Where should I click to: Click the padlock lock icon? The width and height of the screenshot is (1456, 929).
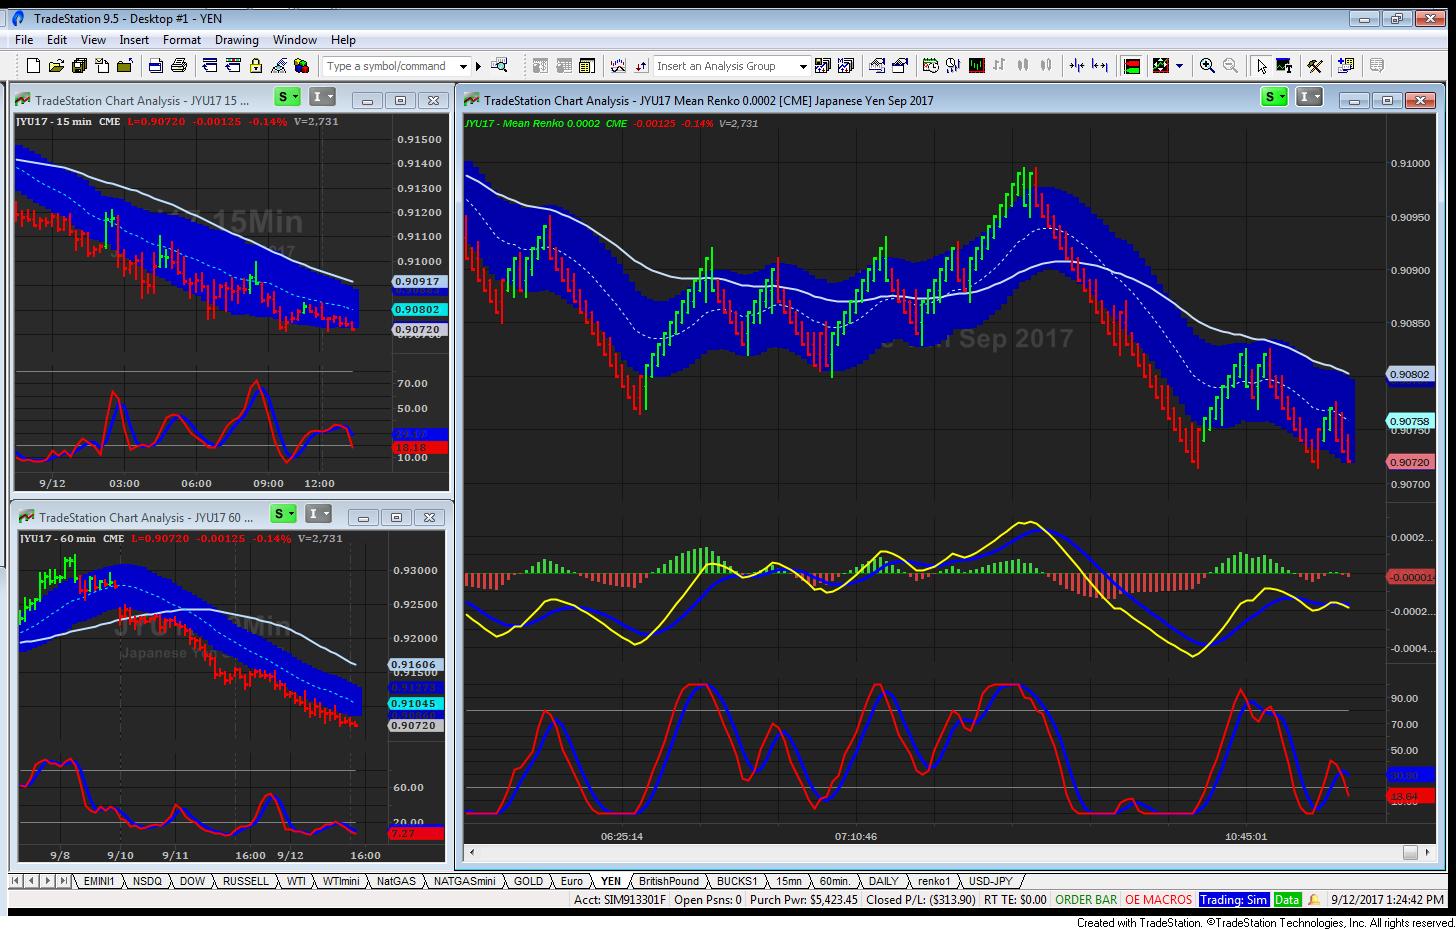point(256,66)
